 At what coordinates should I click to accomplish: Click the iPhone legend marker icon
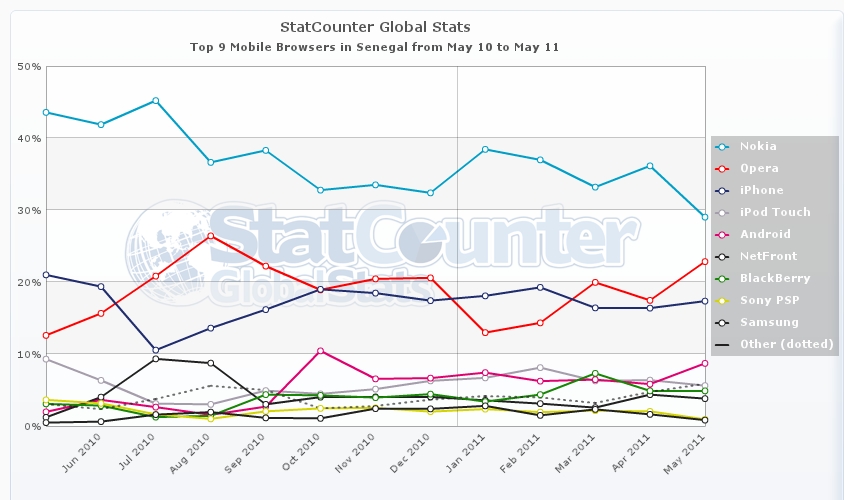724,190
